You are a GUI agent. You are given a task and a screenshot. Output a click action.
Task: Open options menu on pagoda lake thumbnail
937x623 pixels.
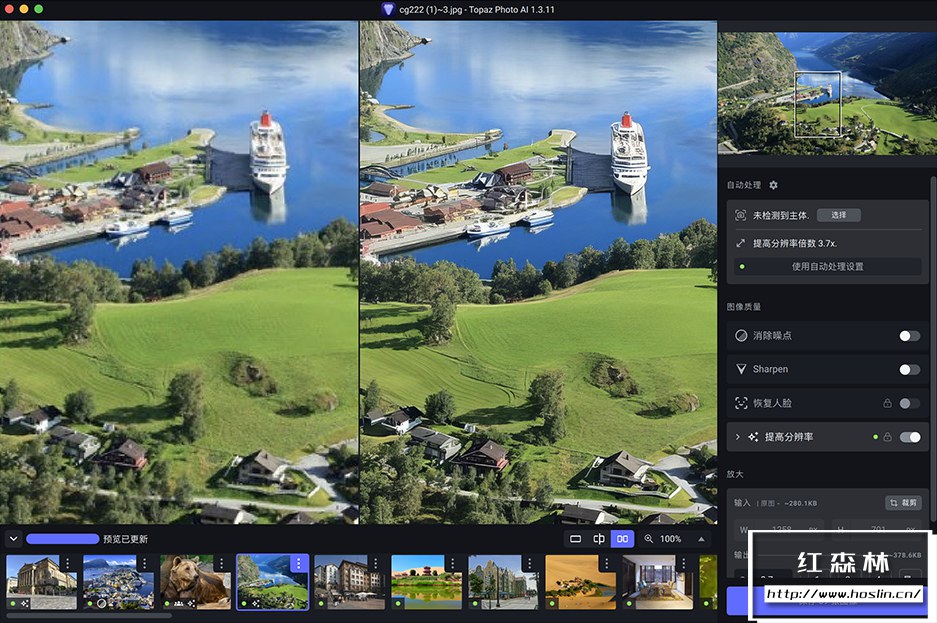452,563
